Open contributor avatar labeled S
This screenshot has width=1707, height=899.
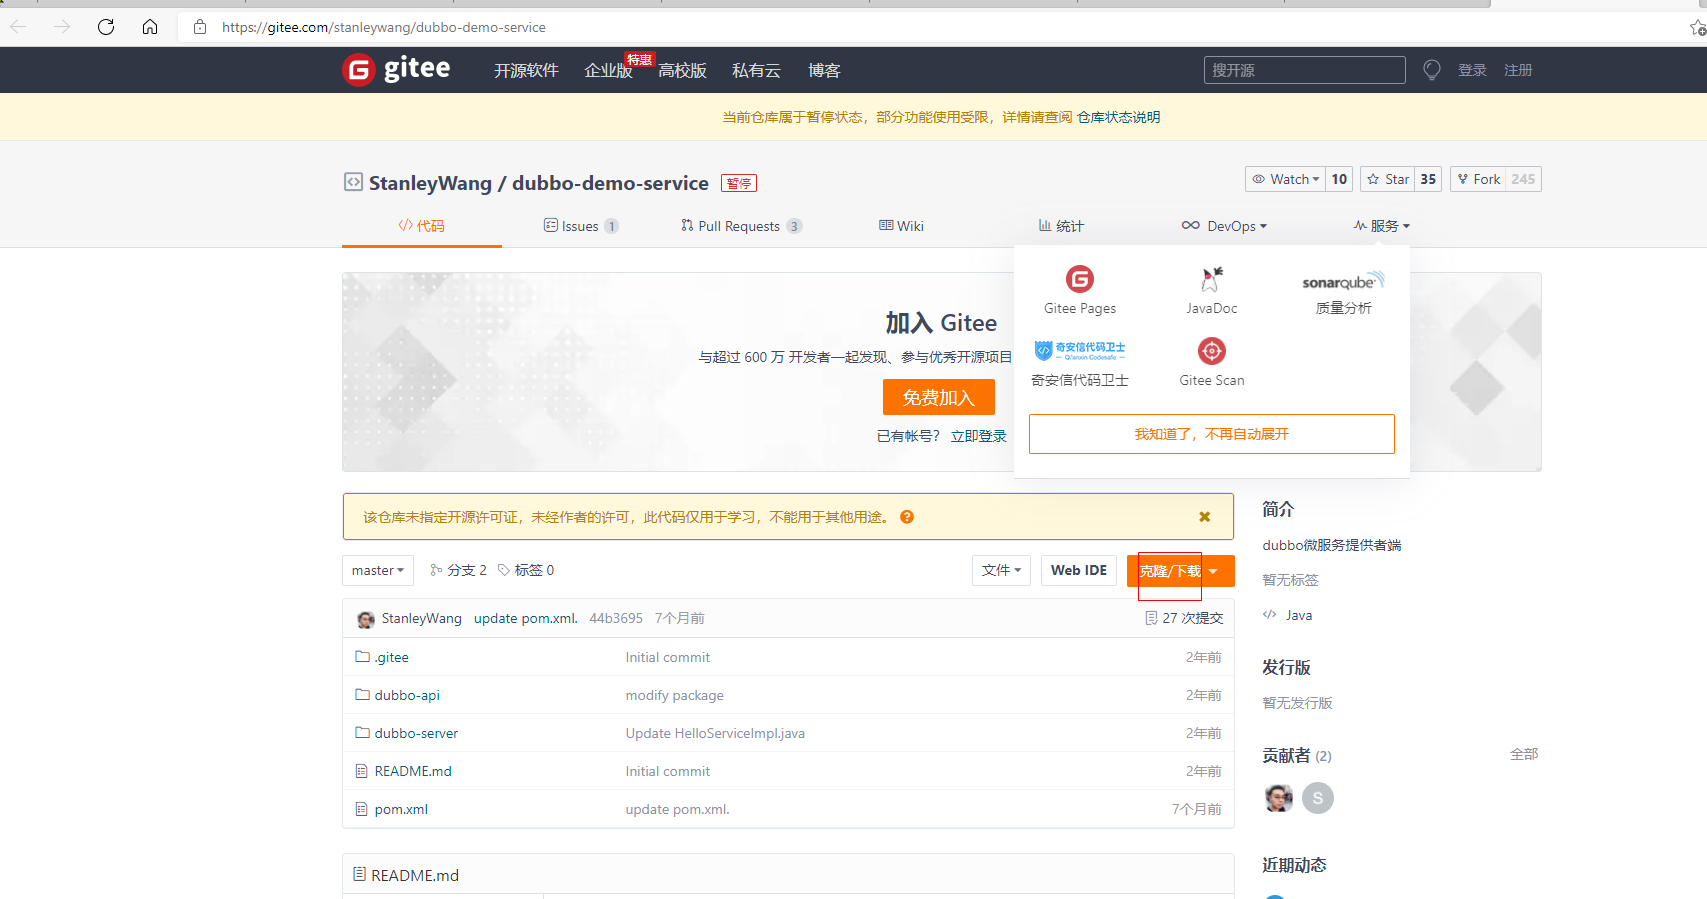(x=1318, y=798)
